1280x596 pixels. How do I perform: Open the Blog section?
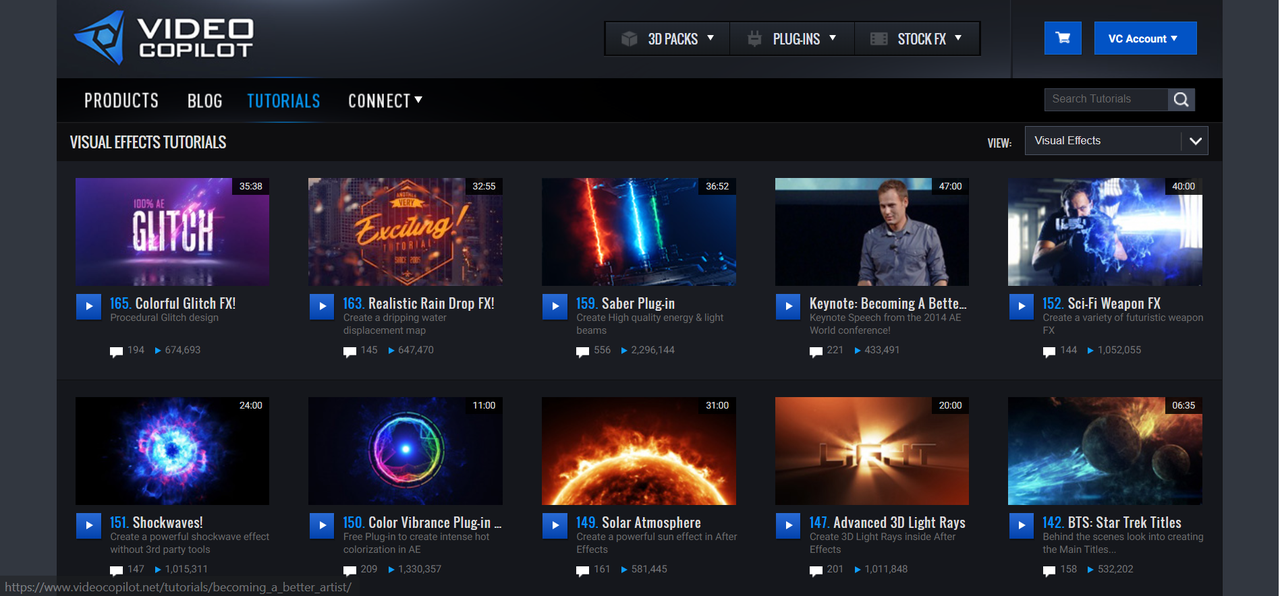[x=204, y=100]
